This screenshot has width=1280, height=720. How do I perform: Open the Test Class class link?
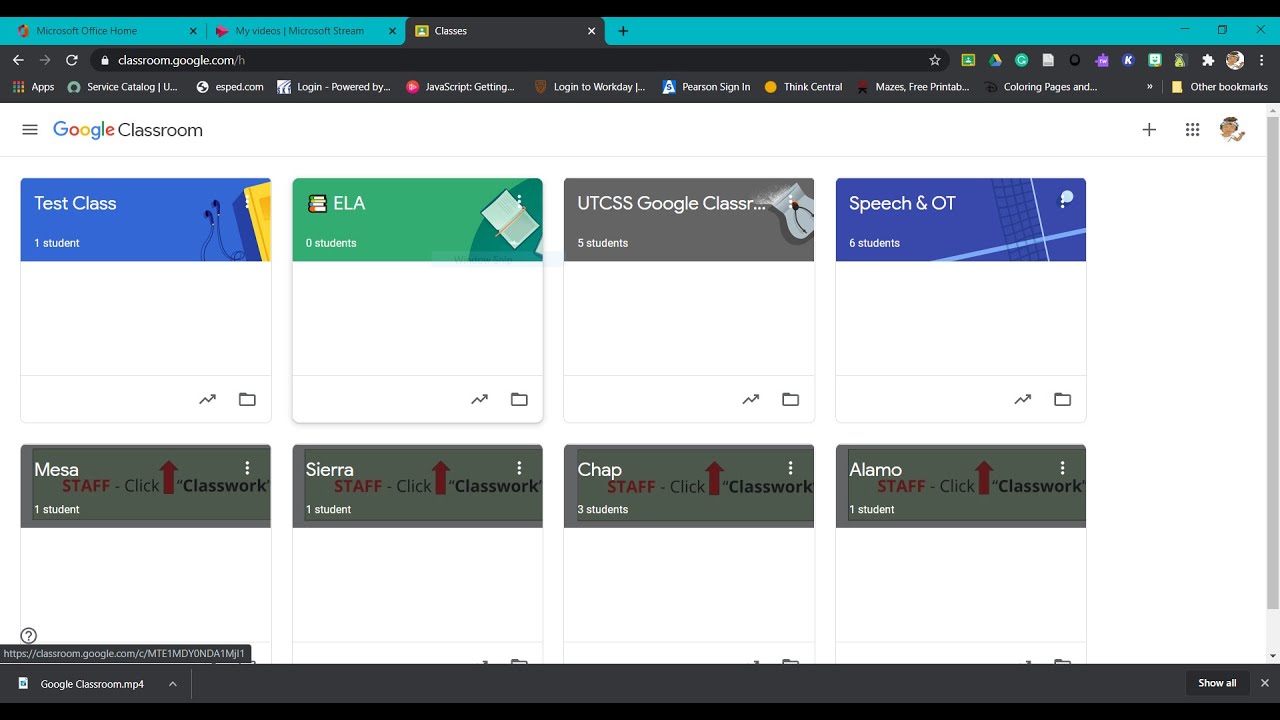click(x=75, y=203)
